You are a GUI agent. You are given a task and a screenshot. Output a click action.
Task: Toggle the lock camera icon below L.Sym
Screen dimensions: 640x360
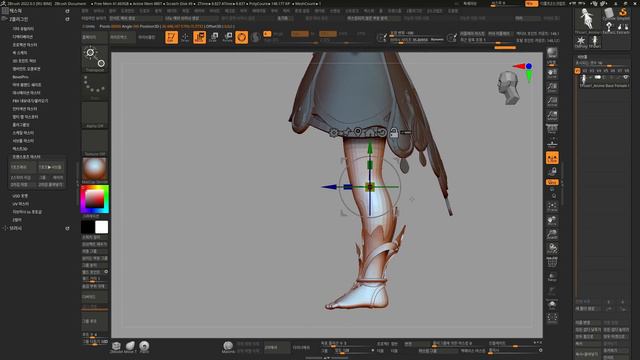552,172
